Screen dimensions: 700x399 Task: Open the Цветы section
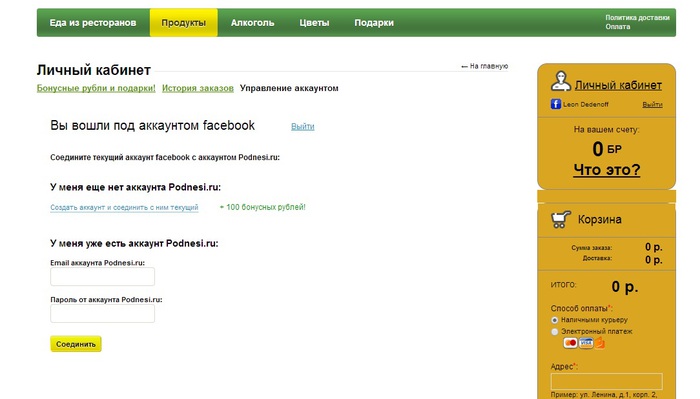coord(314,23)
